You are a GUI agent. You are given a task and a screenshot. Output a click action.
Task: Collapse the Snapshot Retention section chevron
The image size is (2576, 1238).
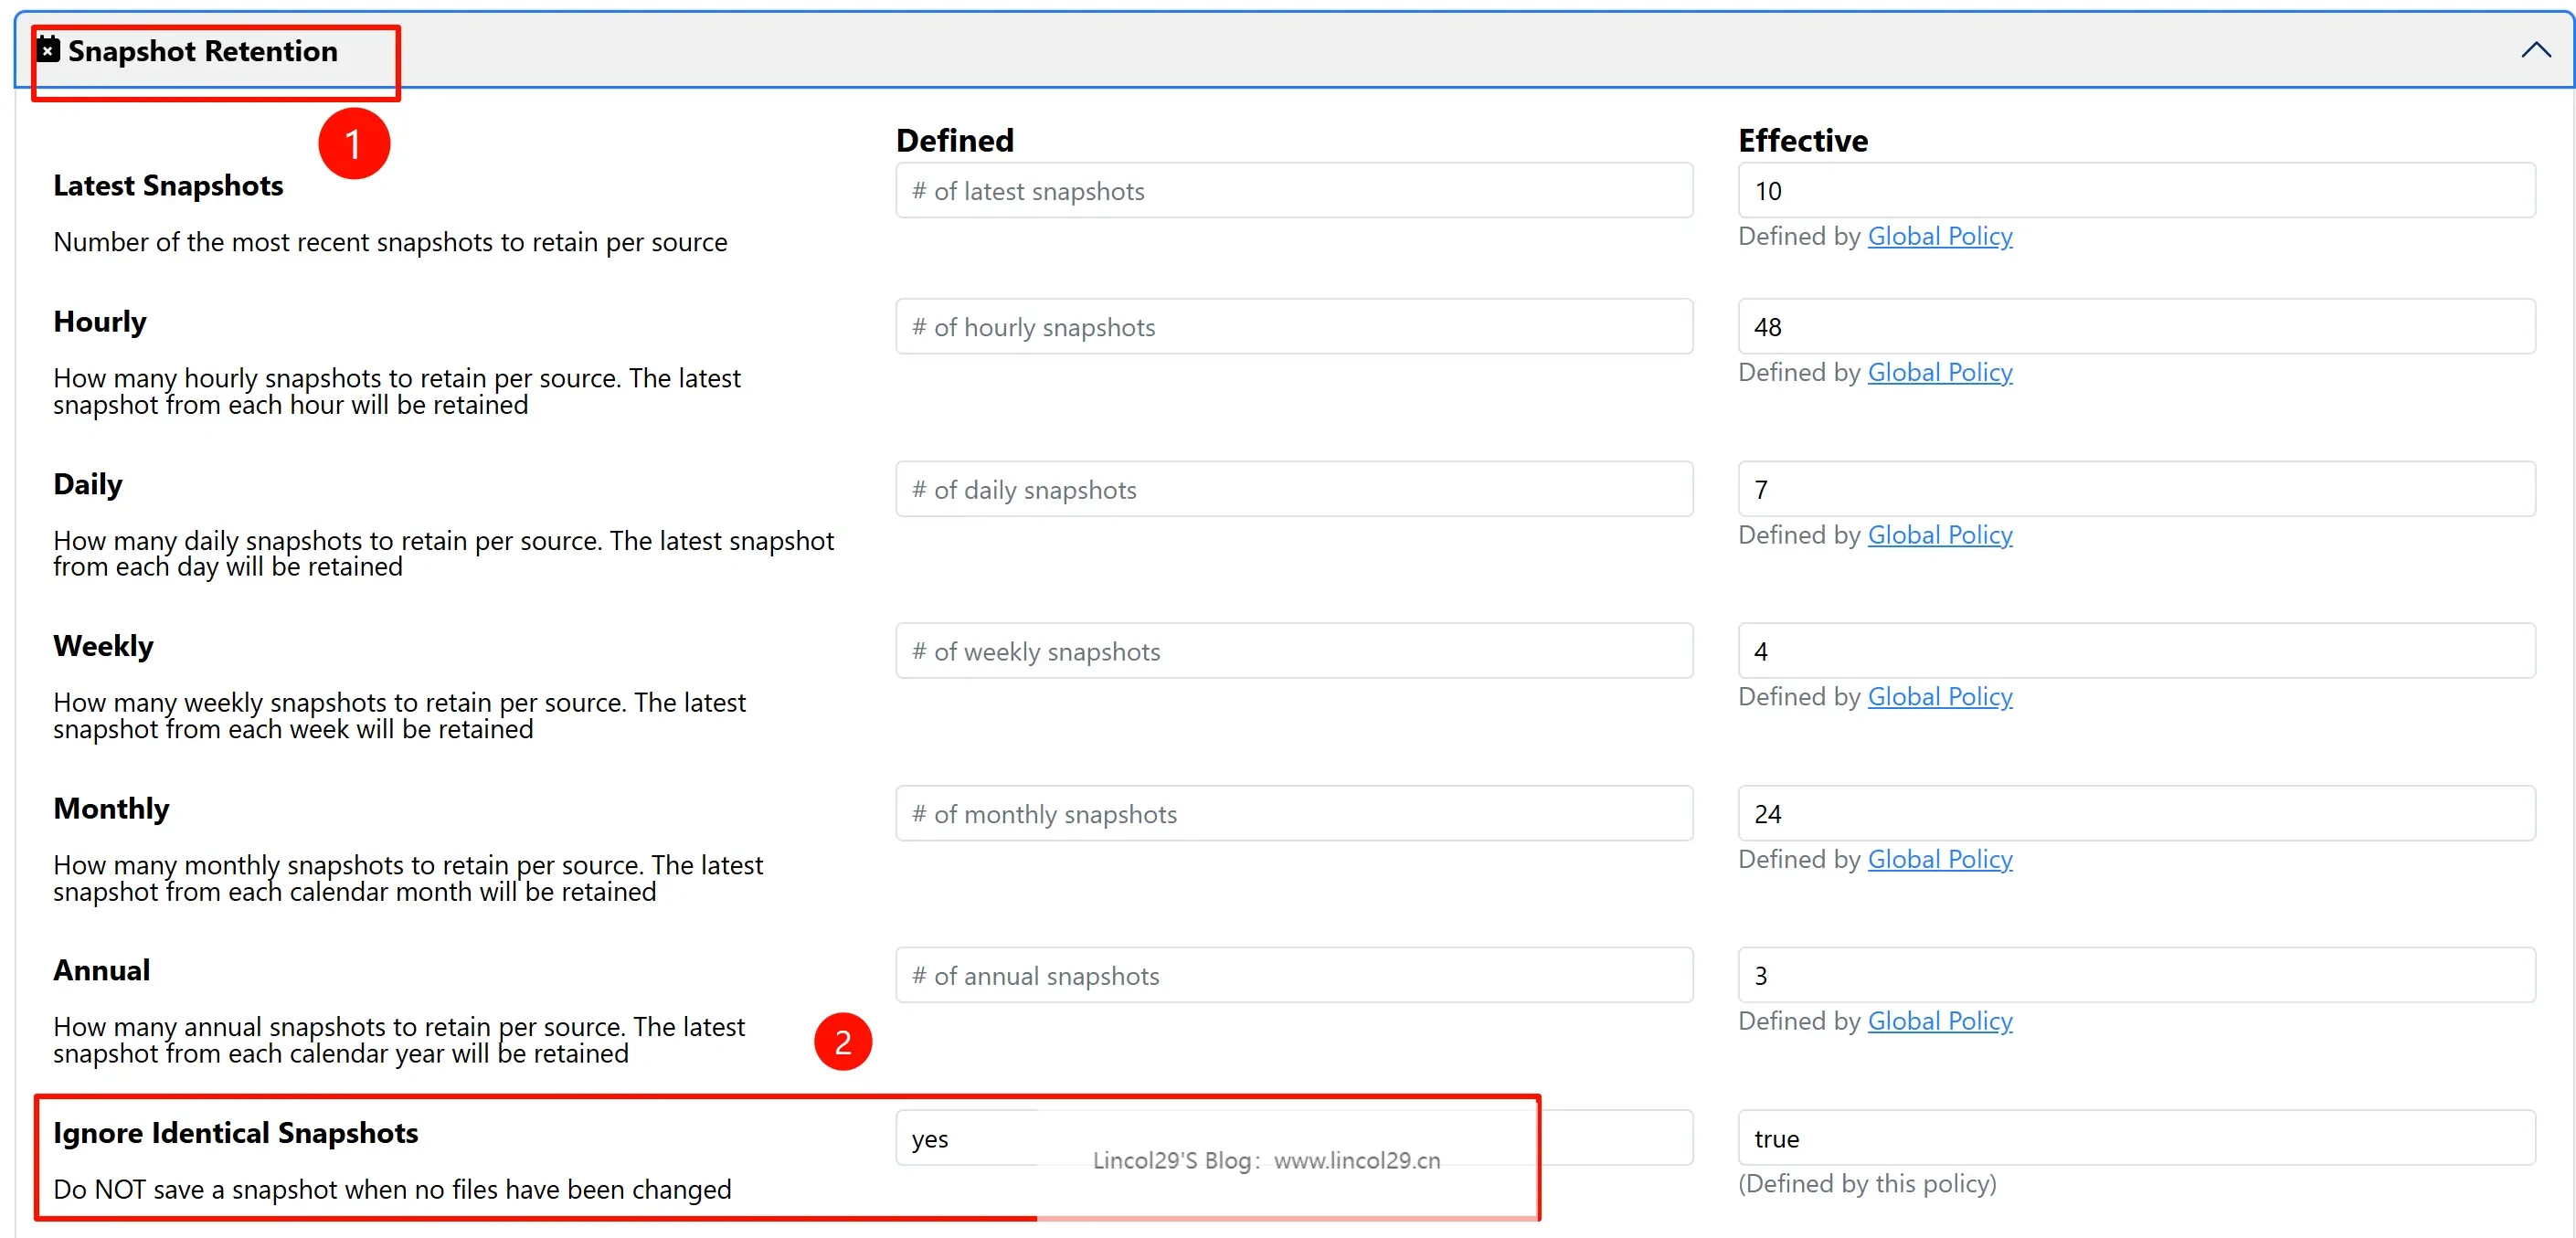[2535, 50]
